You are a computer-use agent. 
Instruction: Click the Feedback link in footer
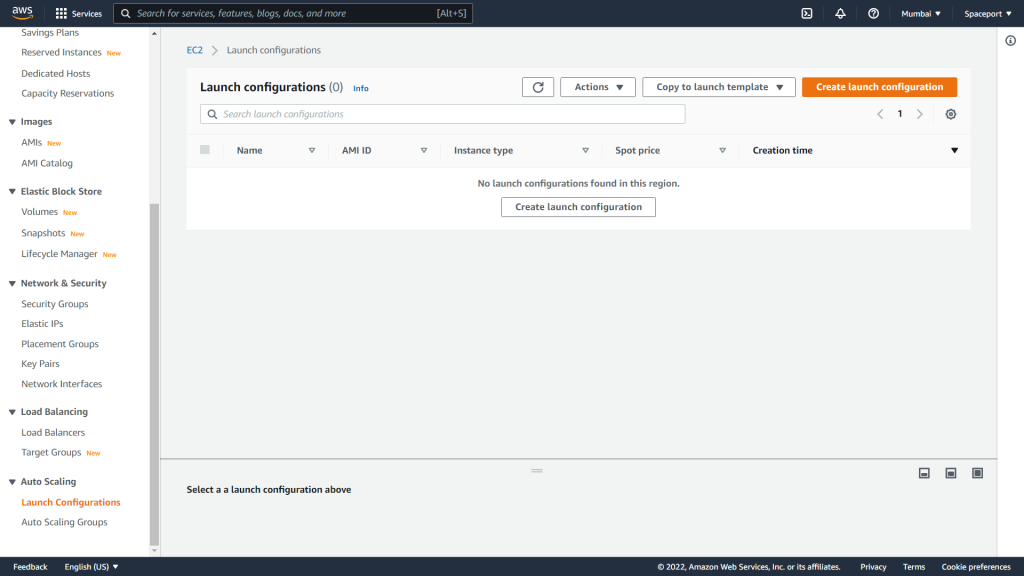pos(30,567)
